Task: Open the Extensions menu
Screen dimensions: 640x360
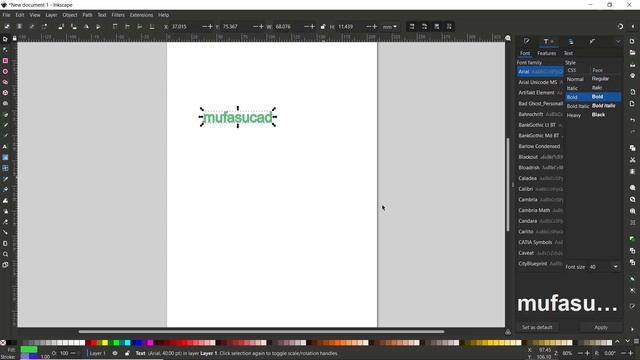Action: tap(141, 15)
